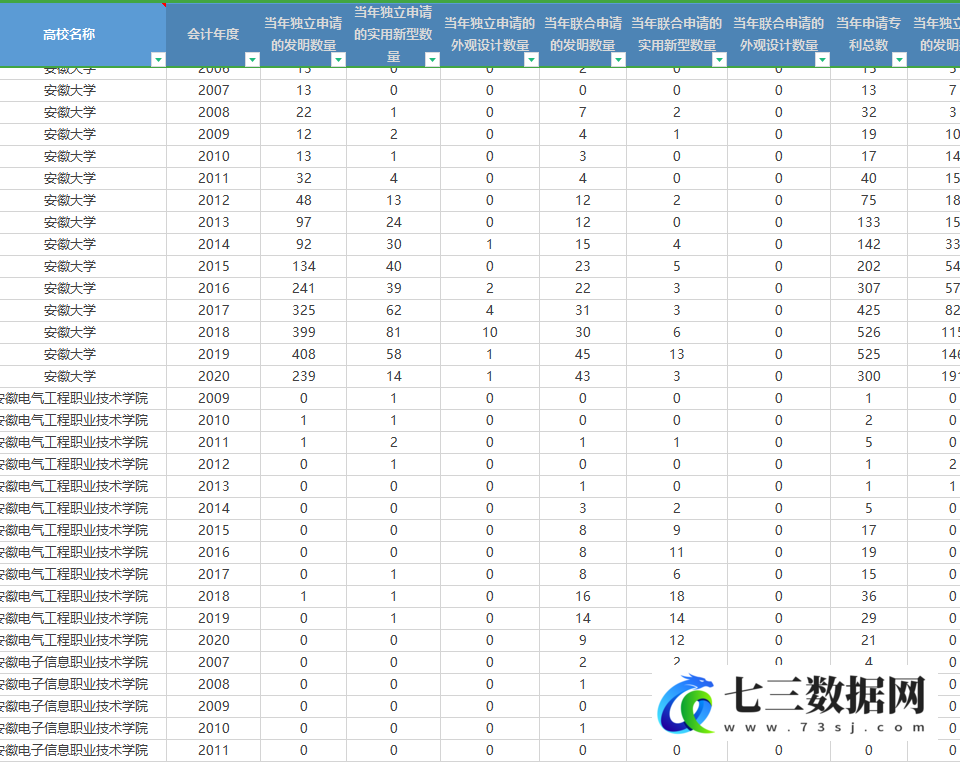
Task: Select the cell with value 399
Action: click(x=304, y=332)
